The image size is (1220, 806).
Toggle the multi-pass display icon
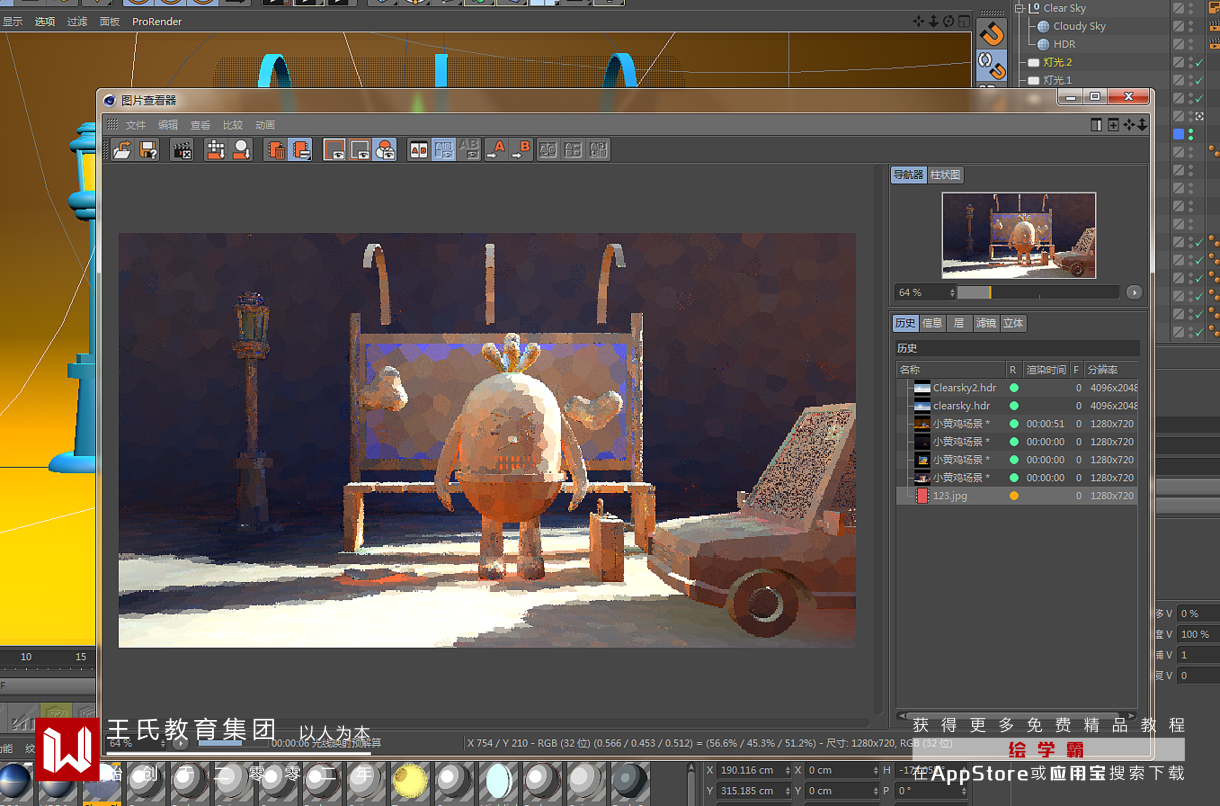(385, 150)
